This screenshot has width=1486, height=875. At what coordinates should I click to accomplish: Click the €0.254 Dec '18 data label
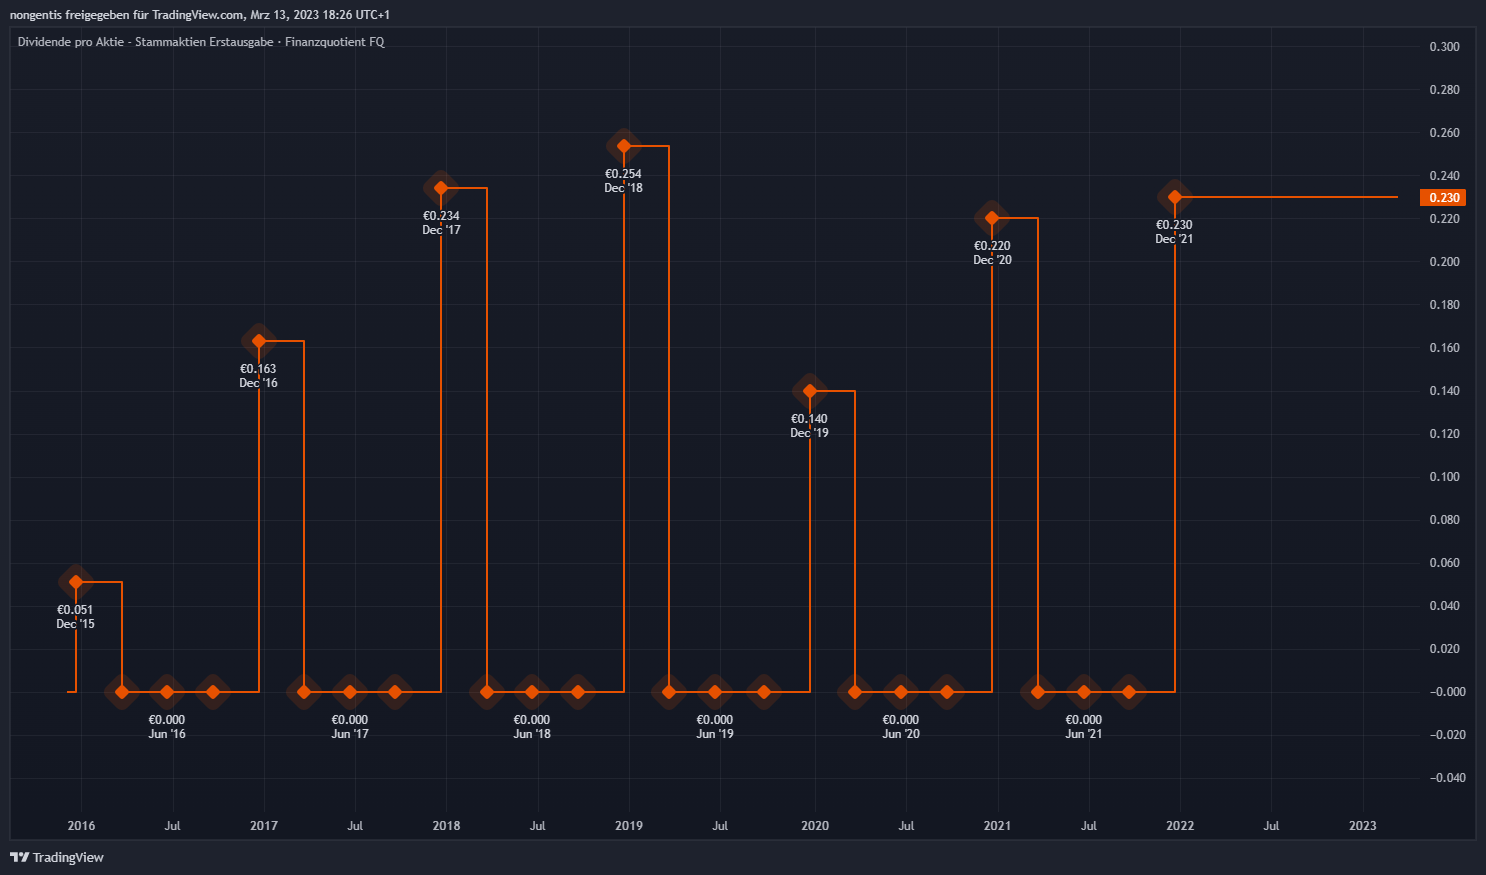coord(624,181)
